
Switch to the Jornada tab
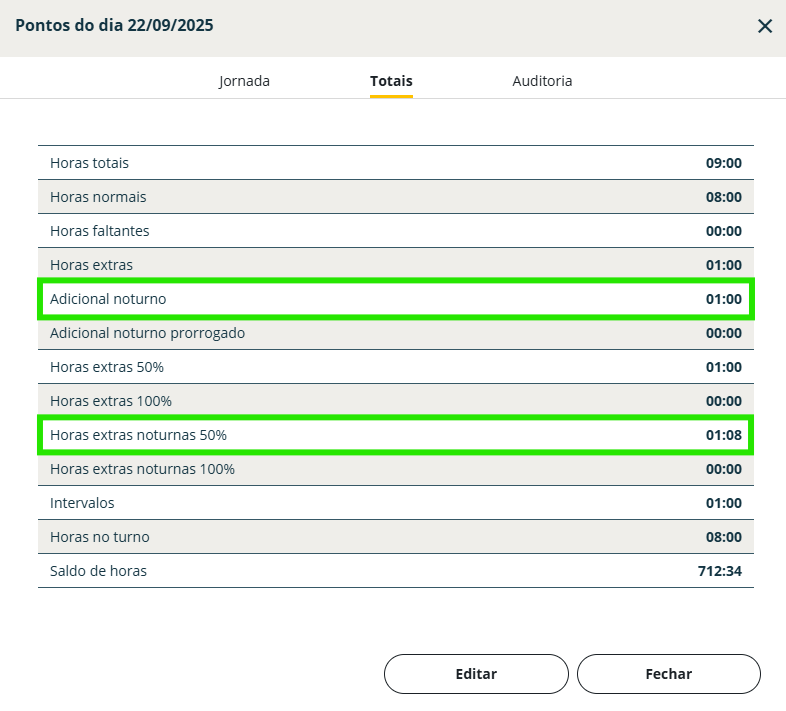244,81
